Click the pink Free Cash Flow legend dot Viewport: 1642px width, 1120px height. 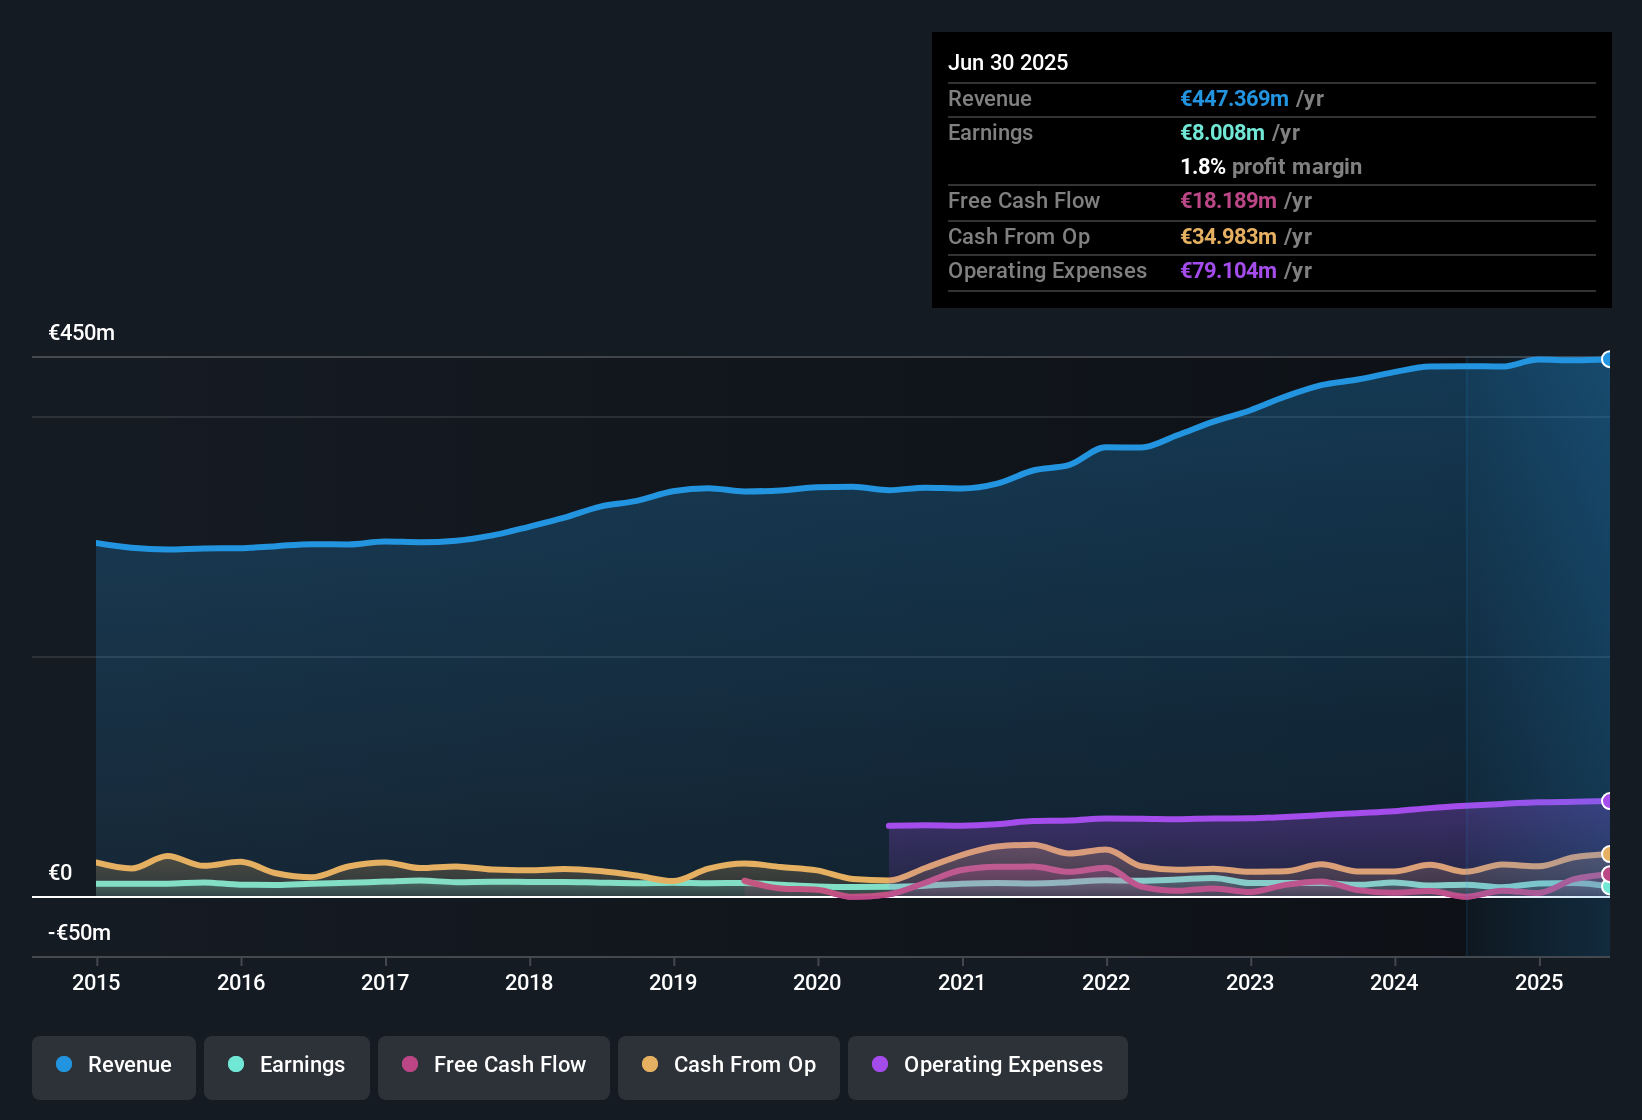point(410,1064)
